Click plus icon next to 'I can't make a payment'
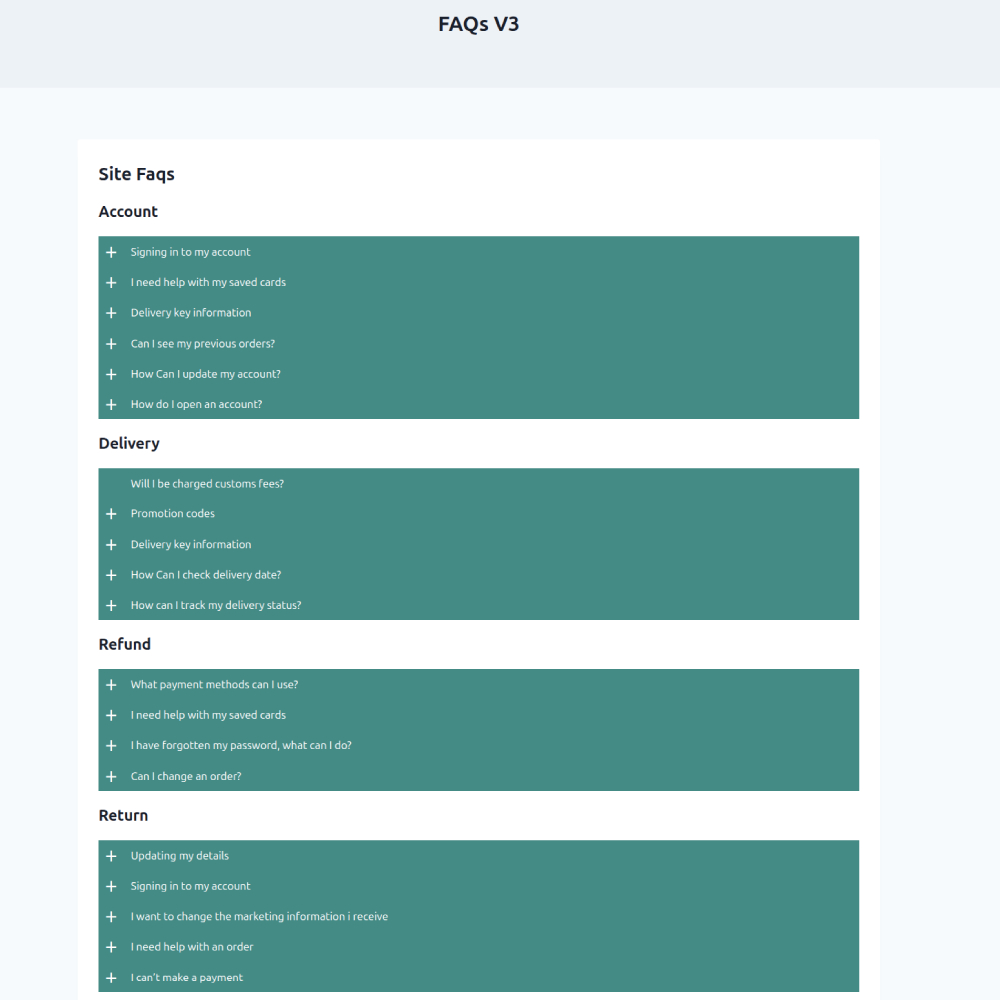The height and width of the screenshot is (1000, 1000). 111,978
